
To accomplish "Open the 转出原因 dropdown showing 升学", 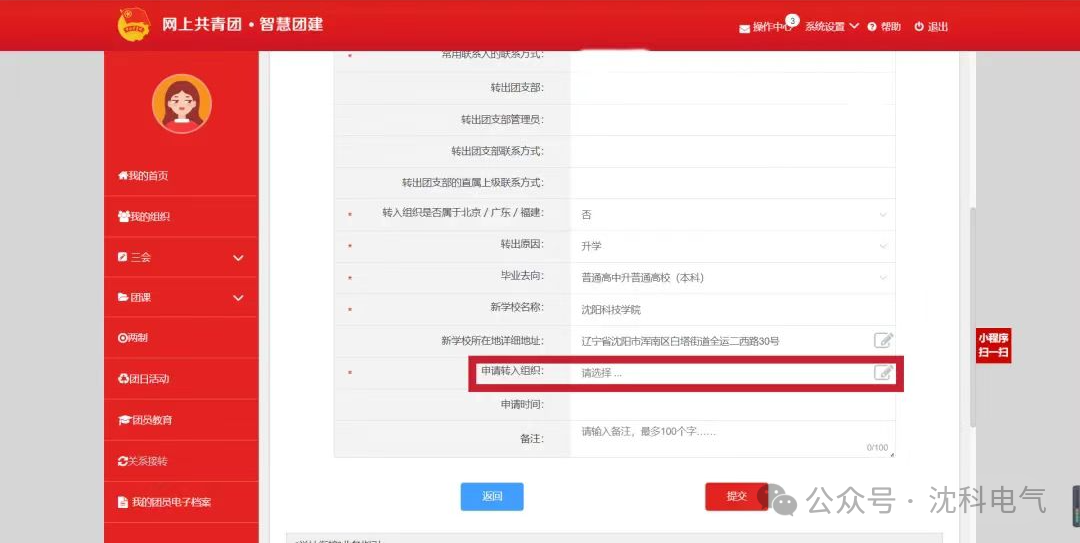I will pos(732,246).
